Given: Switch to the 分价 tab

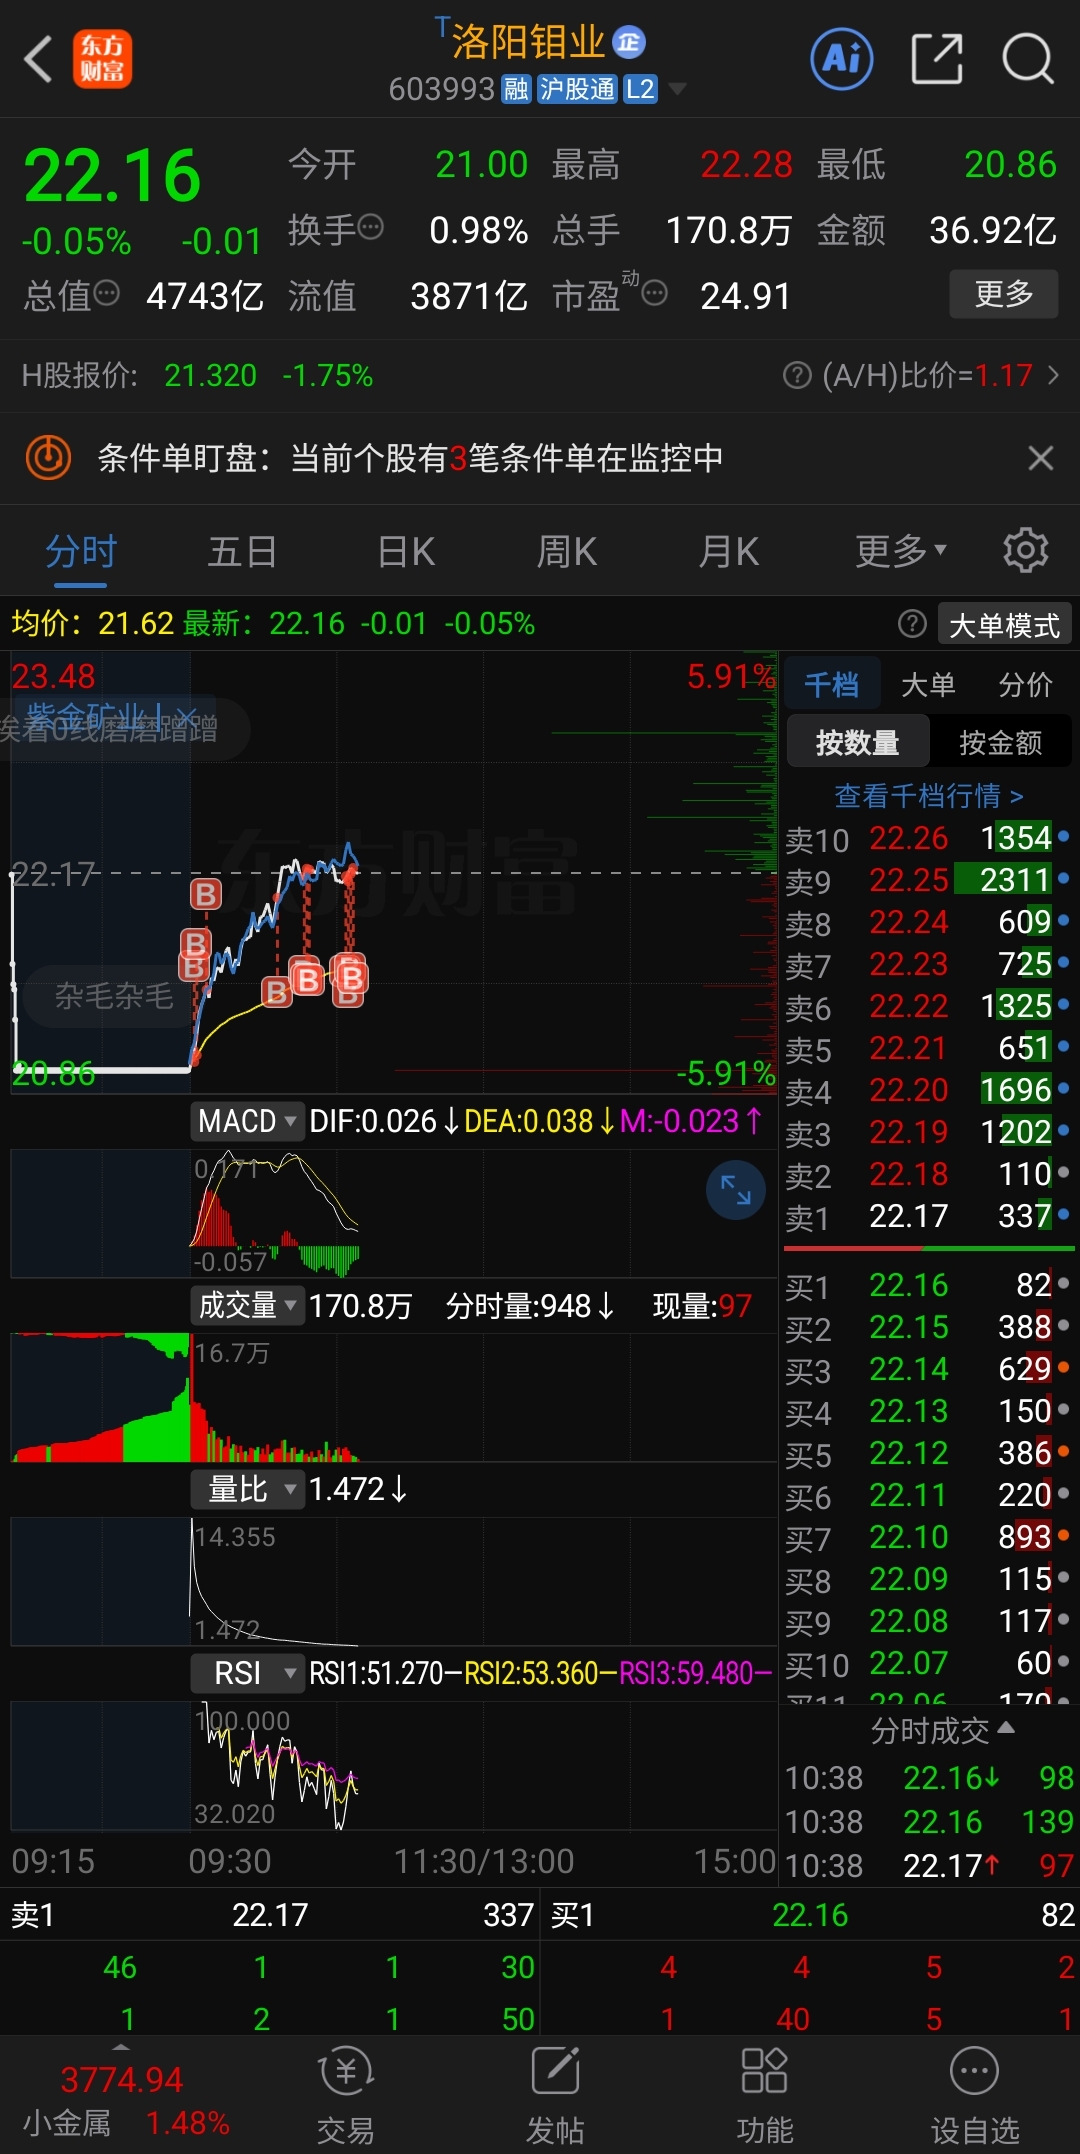Looking at the screenshot, I should tap(1025, 685).
